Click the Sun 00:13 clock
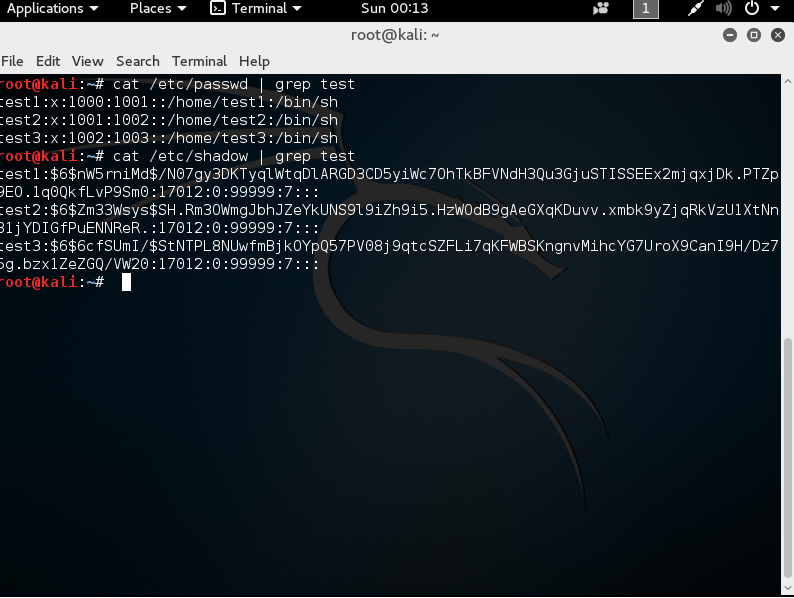The width and height of the screenshot is (794, 598). tap(394, 9)
